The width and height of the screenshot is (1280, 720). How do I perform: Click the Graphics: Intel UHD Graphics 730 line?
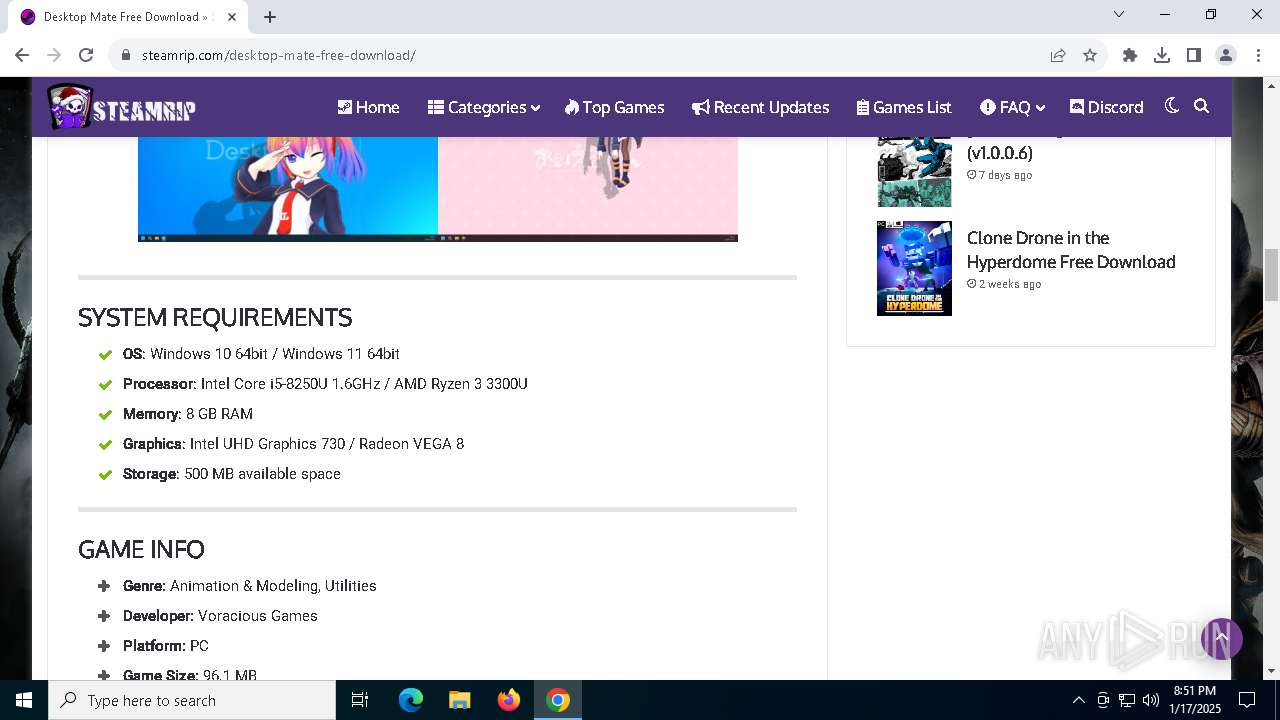point(293,444)
